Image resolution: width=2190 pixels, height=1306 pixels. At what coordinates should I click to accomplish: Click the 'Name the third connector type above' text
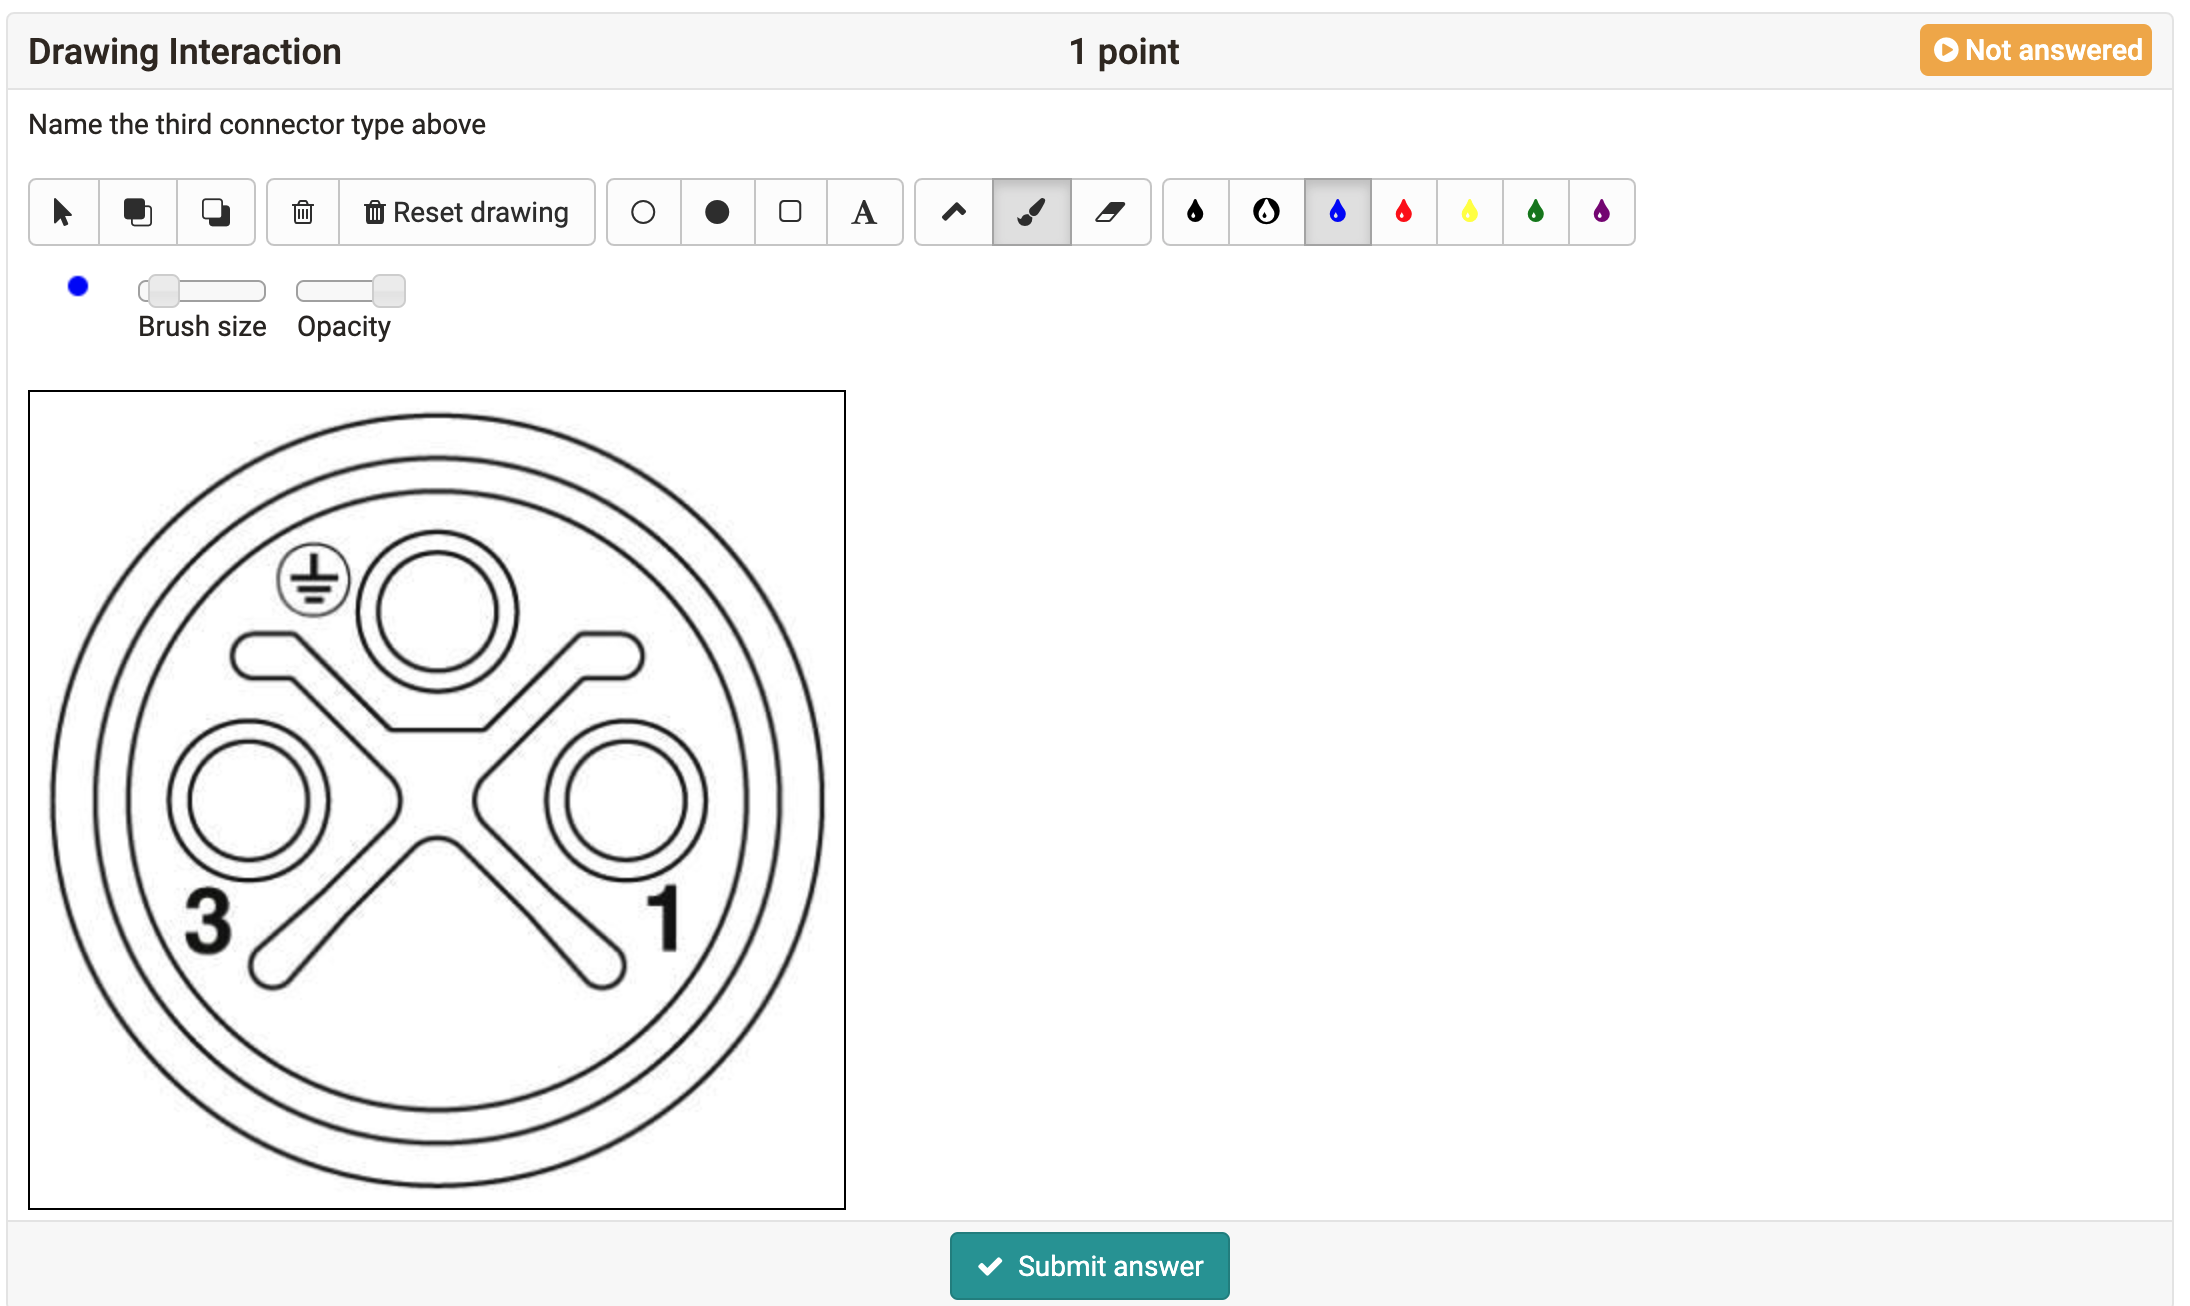tap(257, 125)
